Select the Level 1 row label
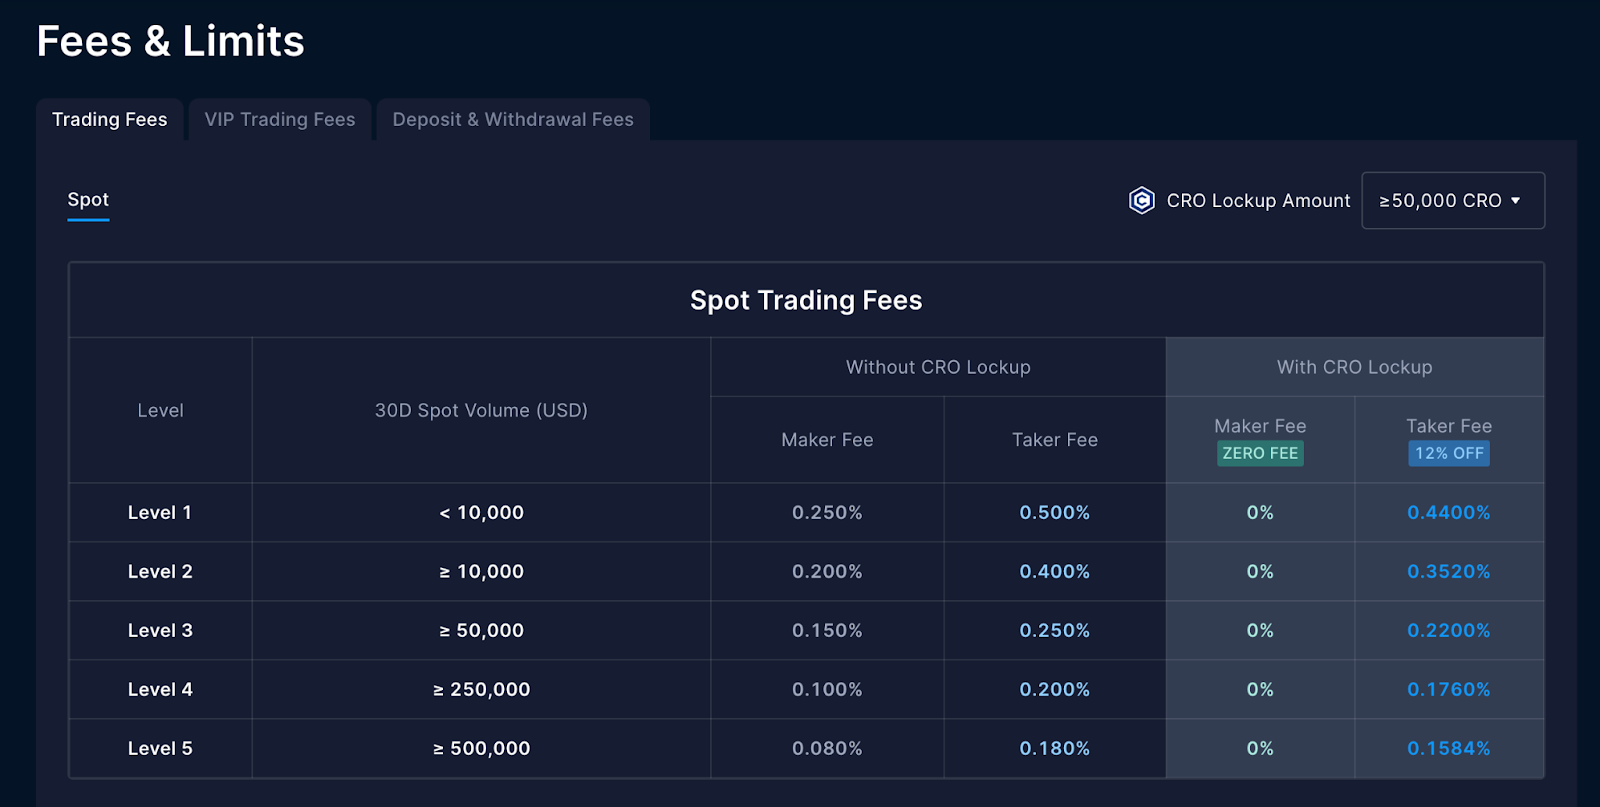The height and width of the screenshot is (807, 1600). click(160, 513)
